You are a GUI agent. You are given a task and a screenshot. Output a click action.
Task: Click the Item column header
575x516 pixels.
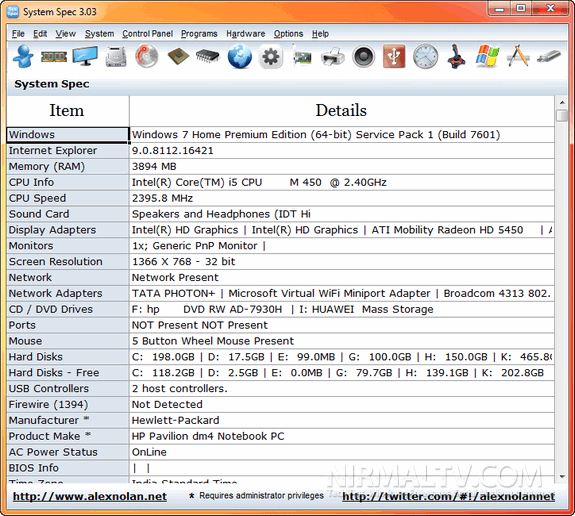coord(67,111)
